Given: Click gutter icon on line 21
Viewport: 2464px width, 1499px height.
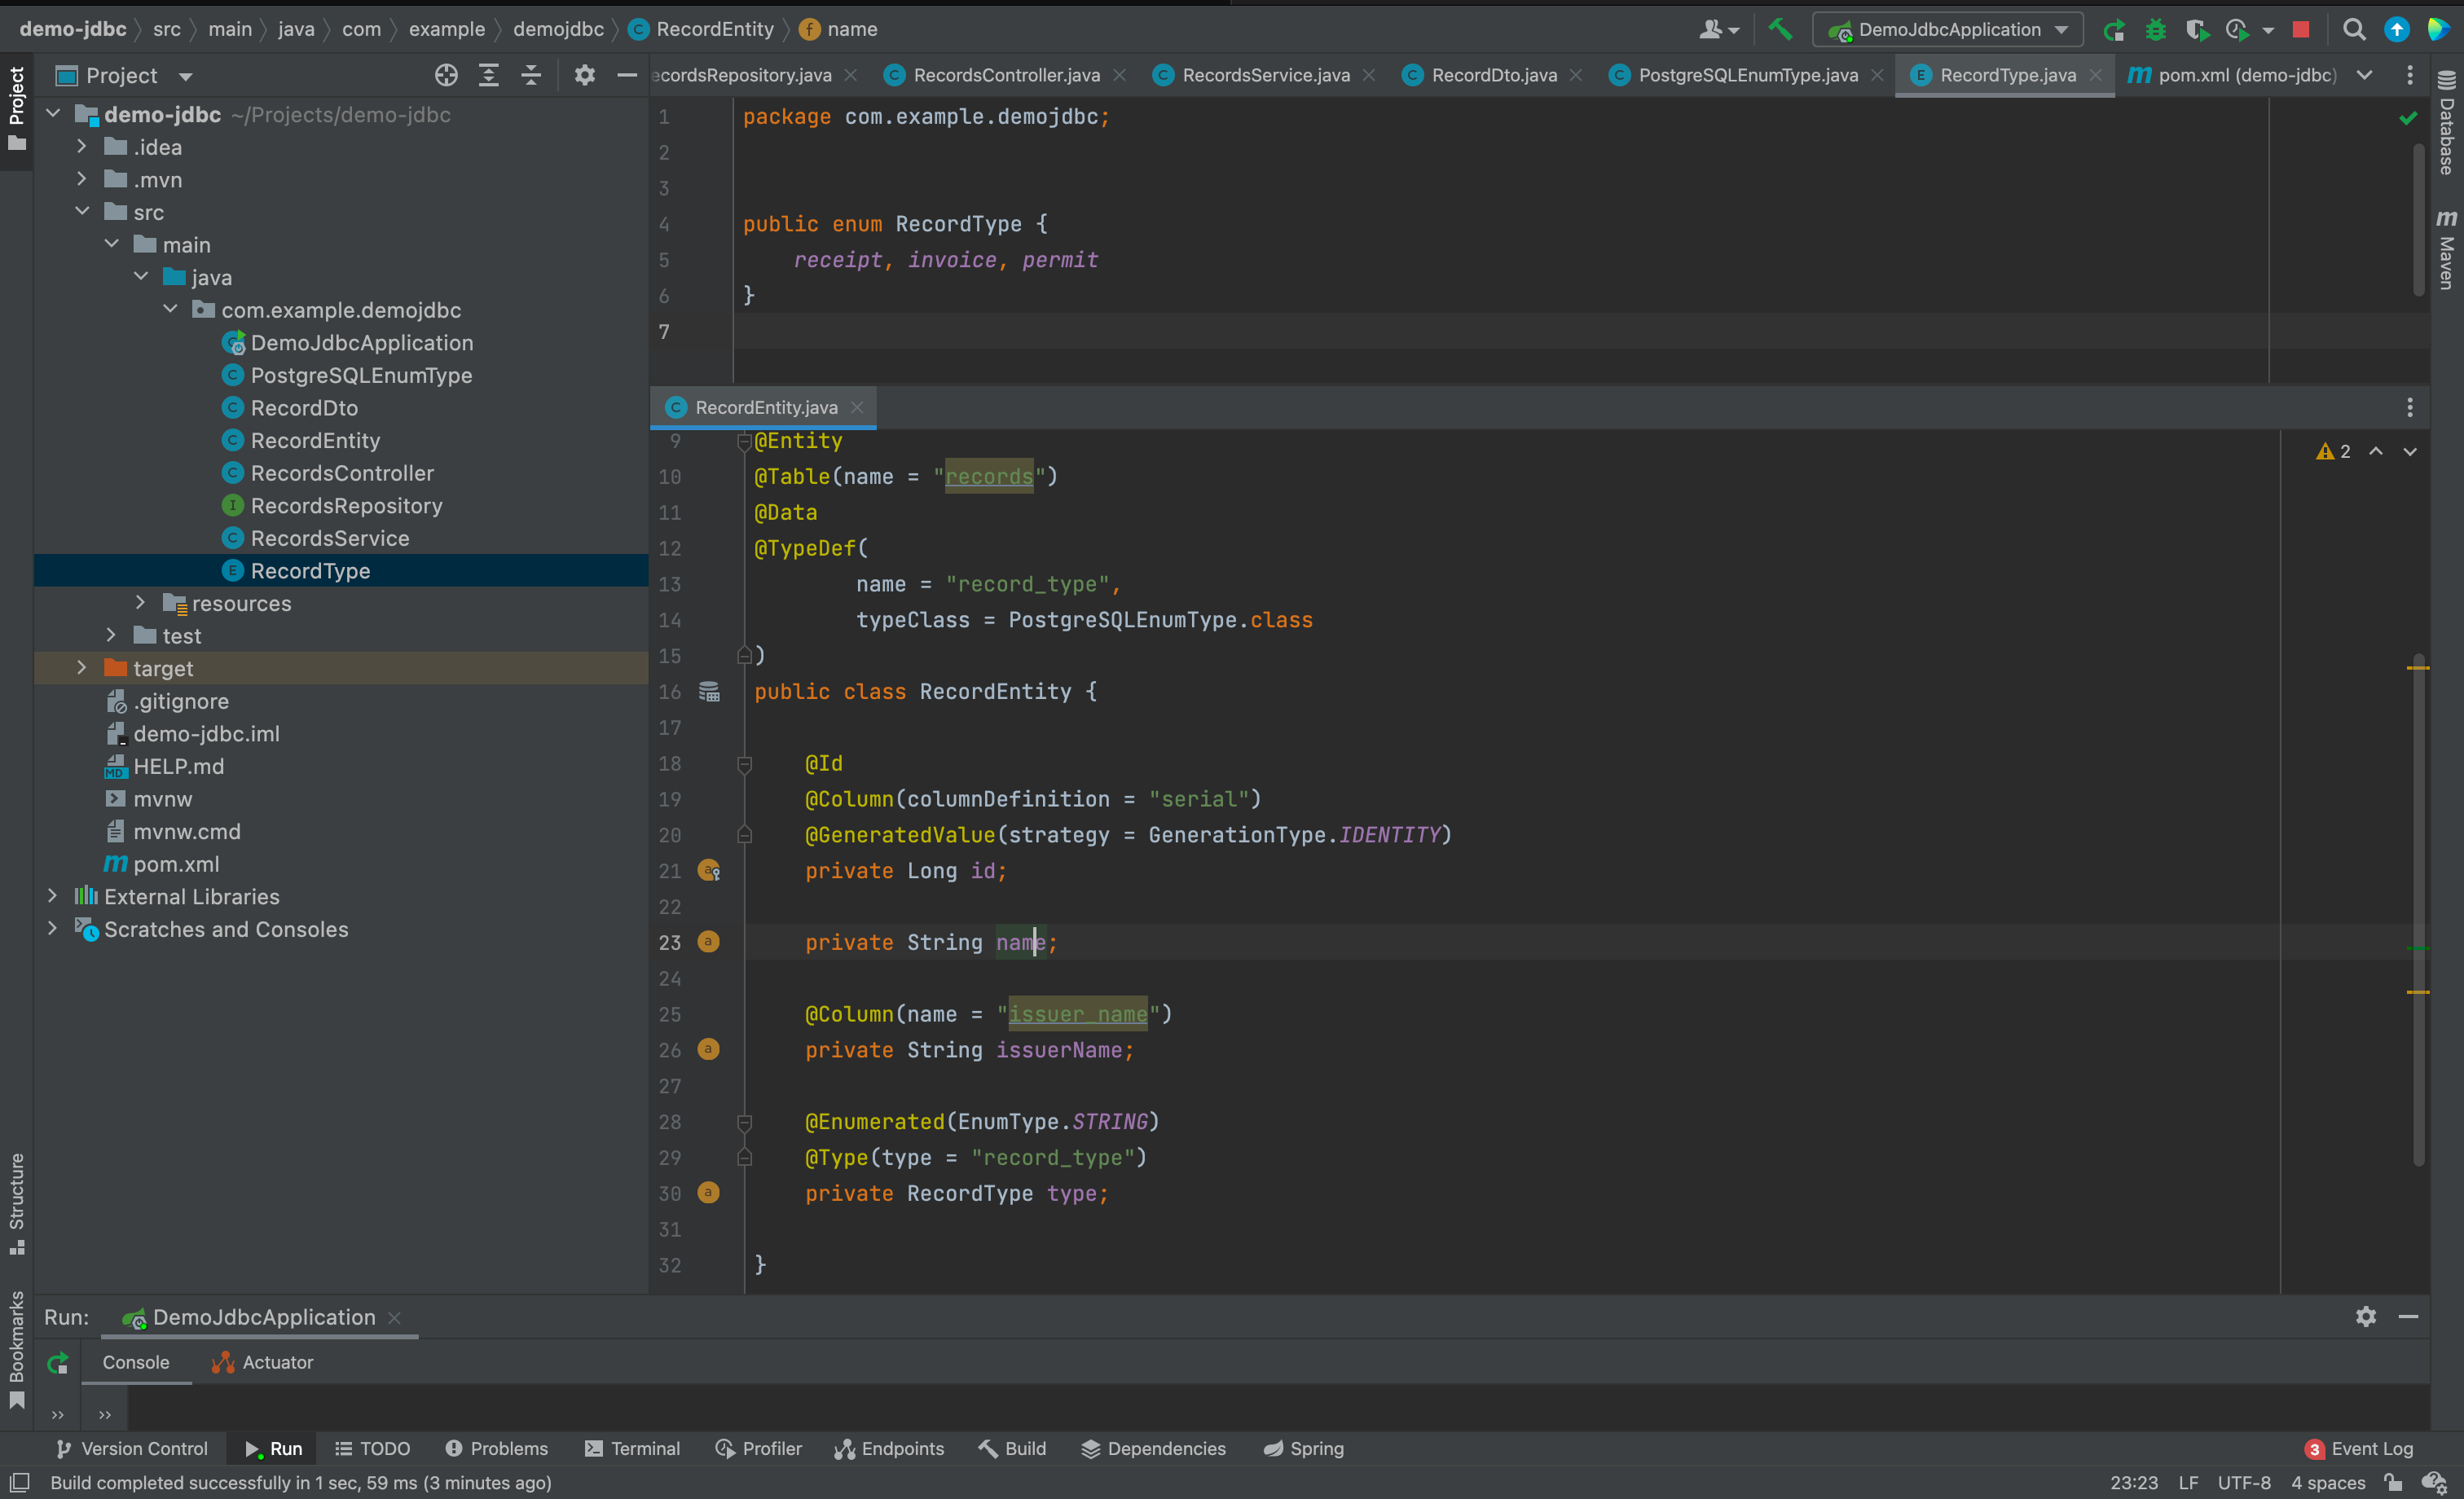Looking at the screenshot, I should coord(709,870).
